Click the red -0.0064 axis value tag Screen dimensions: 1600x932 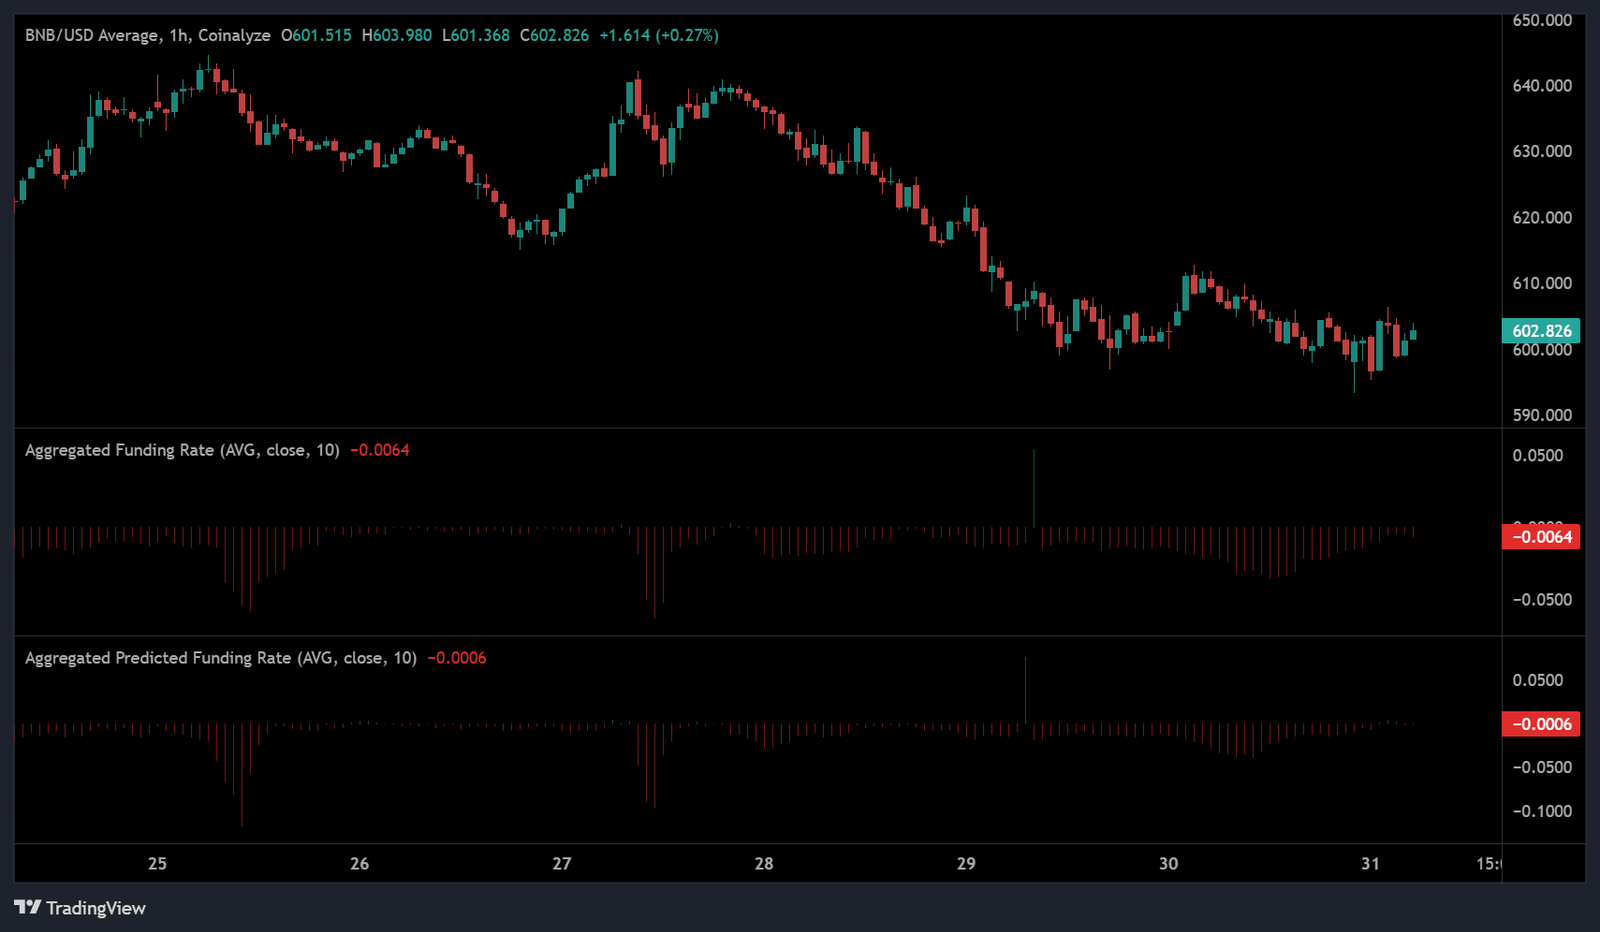[1541, 537]
